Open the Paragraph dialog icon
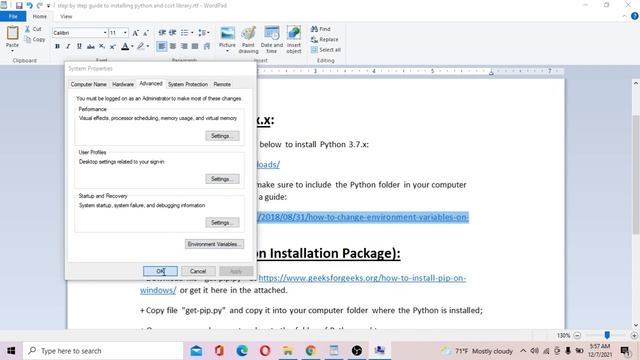This screenshot has width=640, height=360. (207, 46)
